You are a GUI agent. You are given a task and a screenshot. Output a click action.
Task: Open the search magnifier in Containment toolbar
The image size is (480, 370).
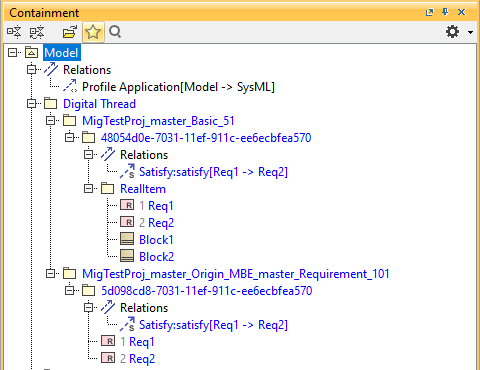pyautogui.click(x=115, y=32)
